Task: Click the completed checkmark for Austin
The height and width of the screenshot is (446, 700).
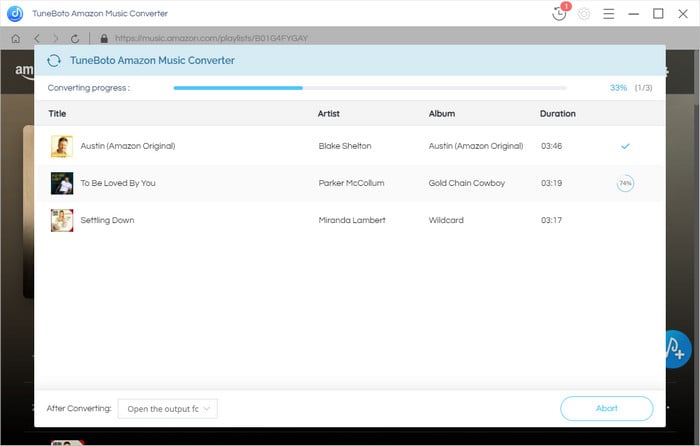Action: click(625, 146)
